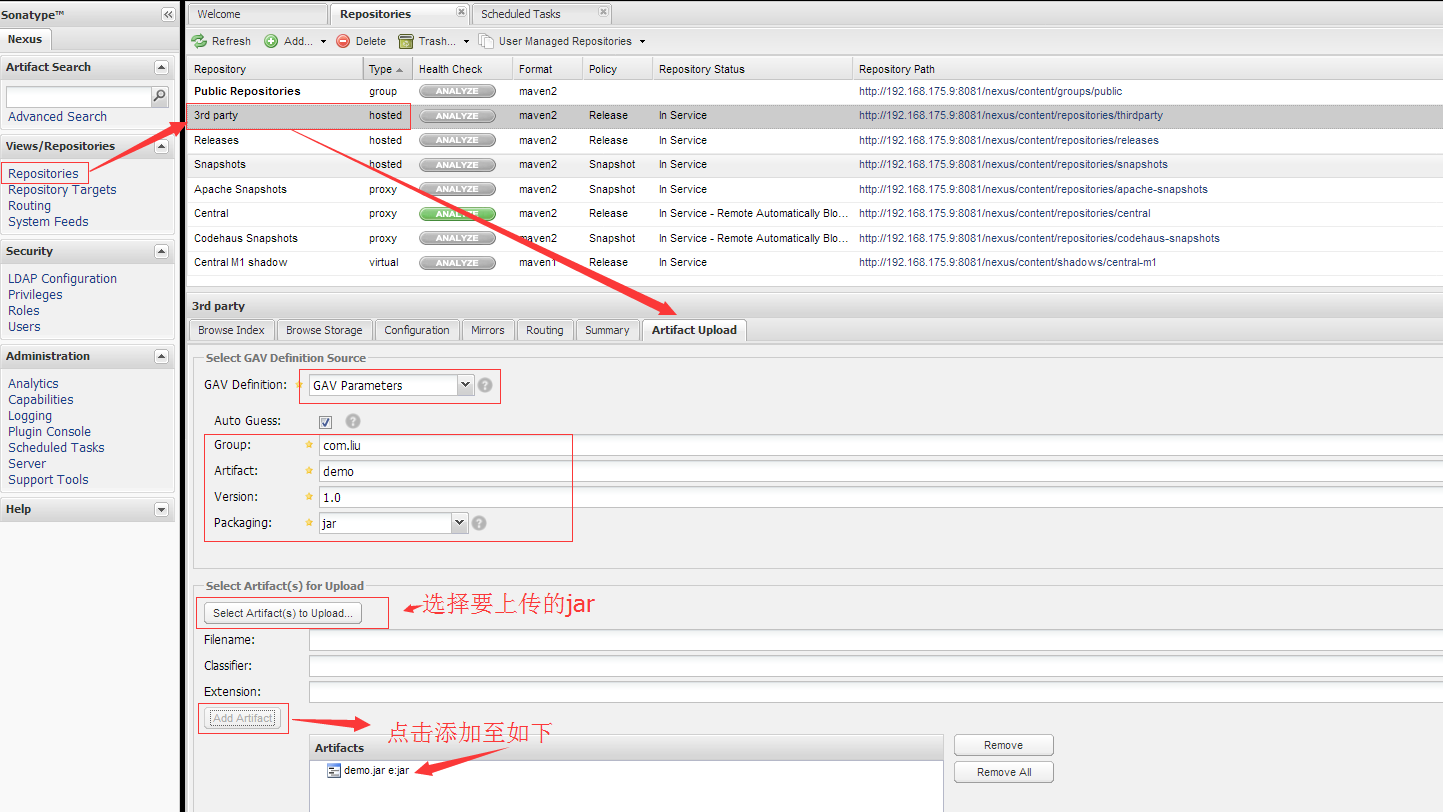Click the artifact search magnifier icon

[x=160, y=96]
